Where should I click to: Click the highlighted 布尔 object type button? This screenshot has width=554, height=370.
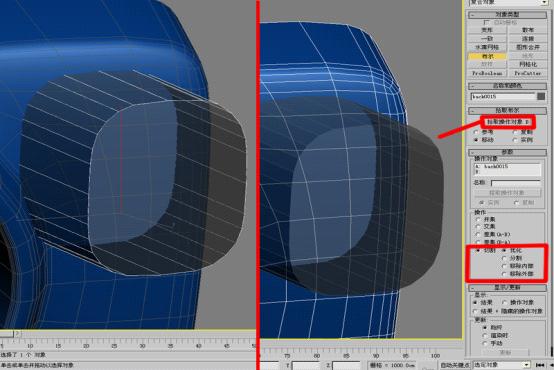tap(487, 56)
